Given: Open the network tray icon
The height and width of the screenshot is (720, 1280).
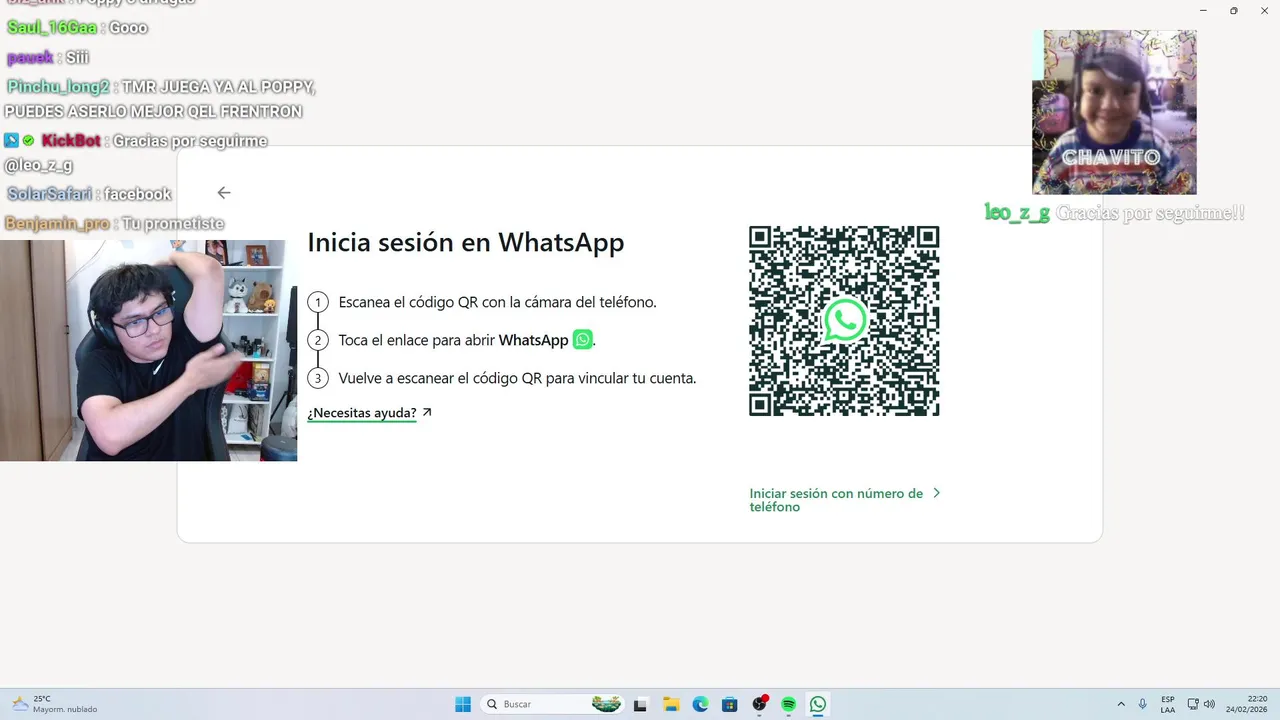Looking at the screenshot, I should point(1193,704).
